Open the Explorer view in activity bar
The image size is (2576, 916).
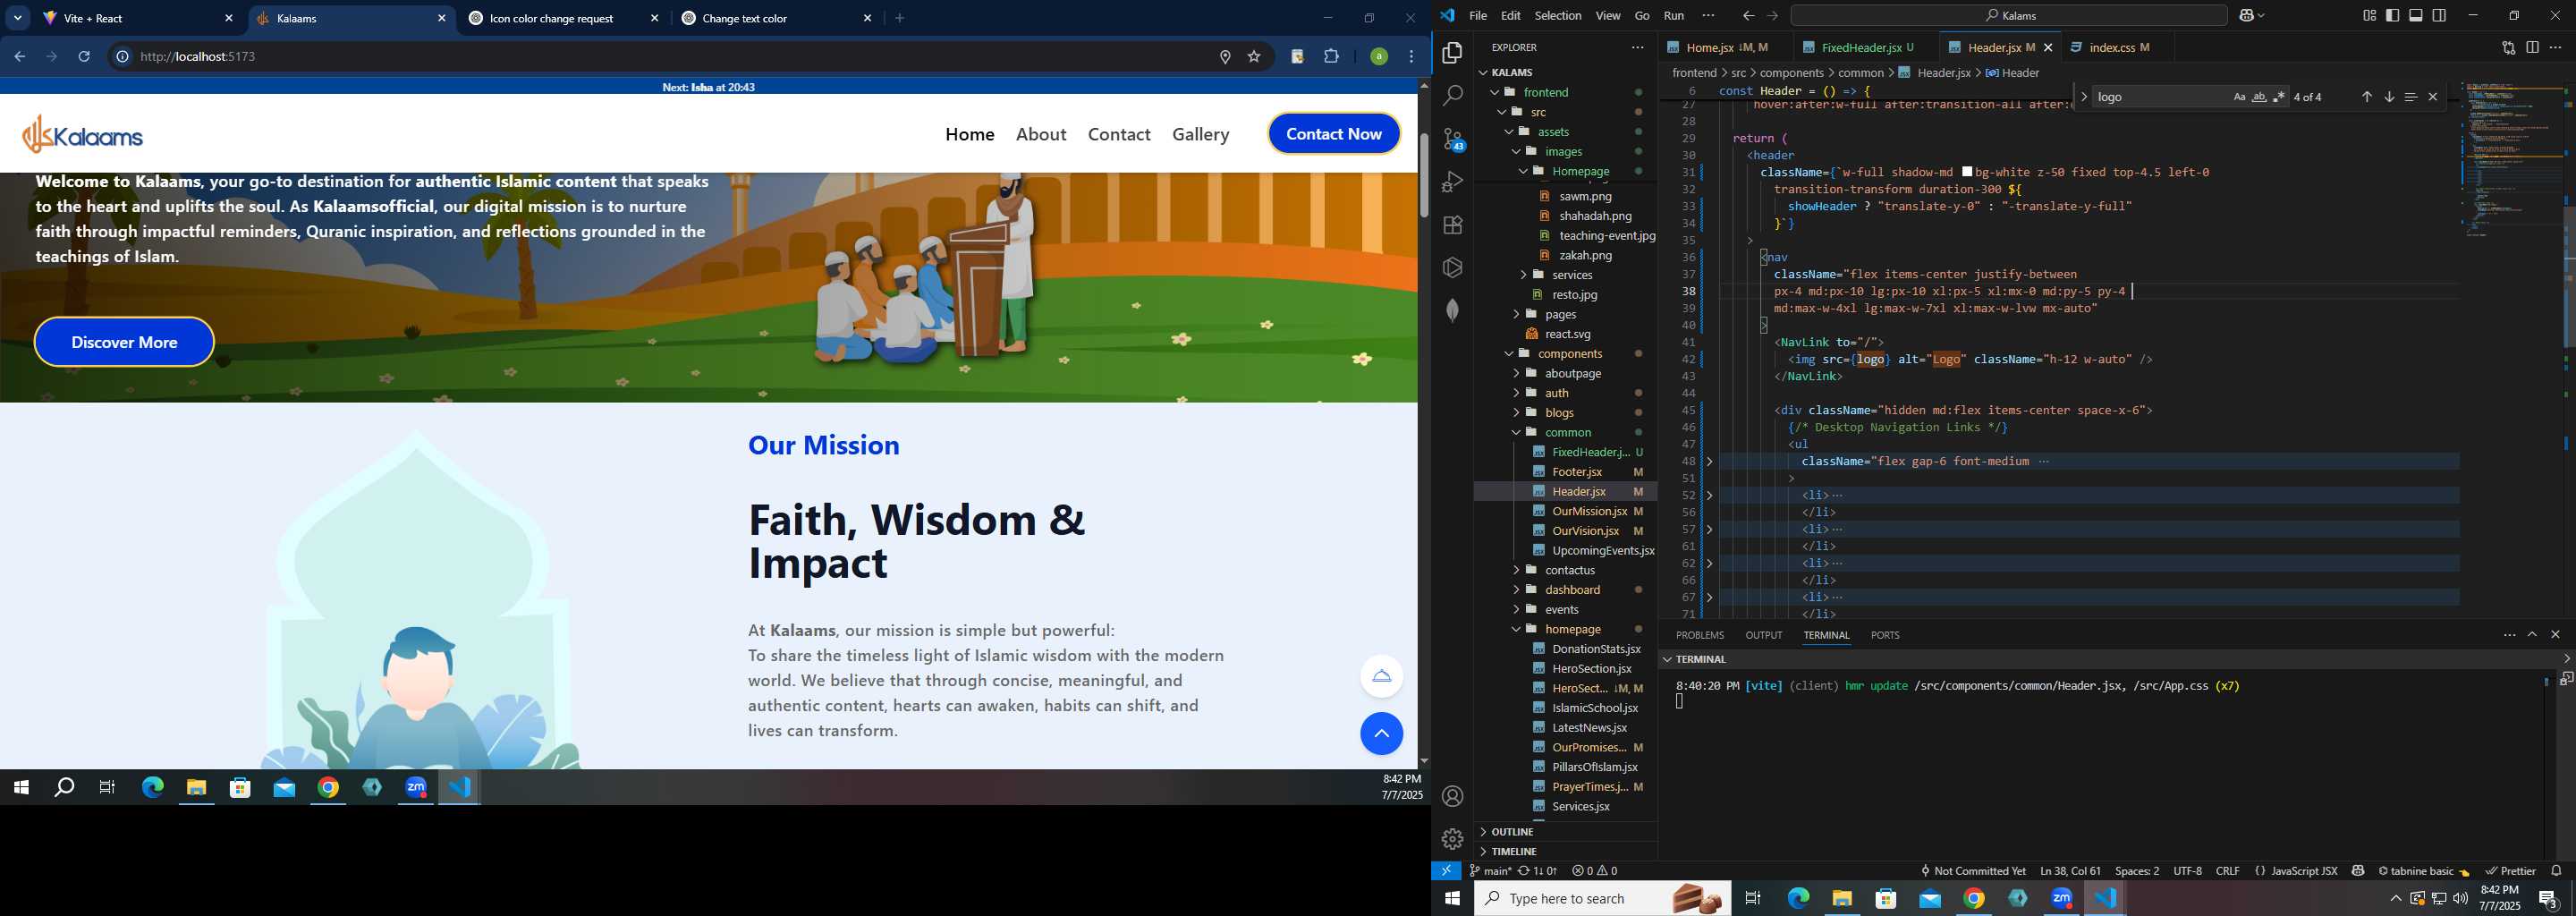pyautogui.click(x=1452, y=53)
